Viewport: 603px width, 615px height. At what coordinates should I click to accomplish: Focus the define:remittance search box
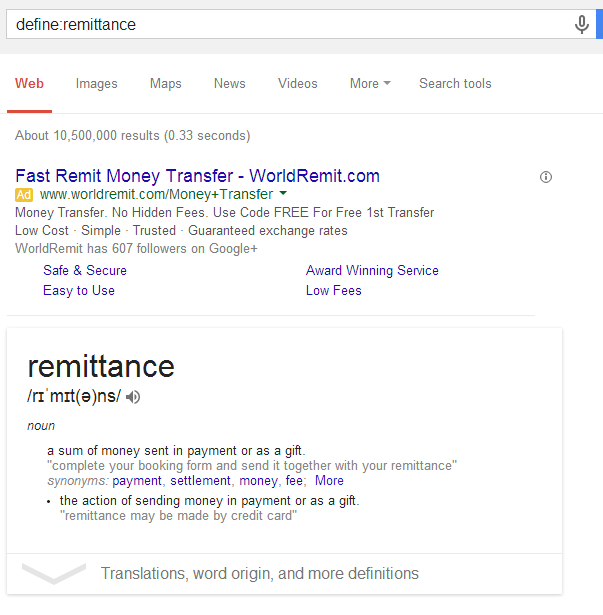click(x=290, y=24)
